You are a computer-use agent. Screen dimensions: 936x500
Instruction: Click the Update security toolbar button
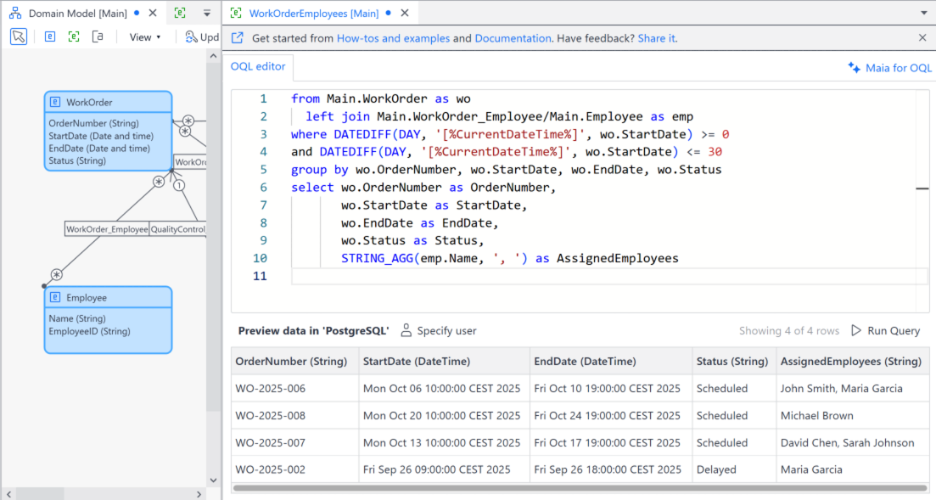(x=202, y=37)
